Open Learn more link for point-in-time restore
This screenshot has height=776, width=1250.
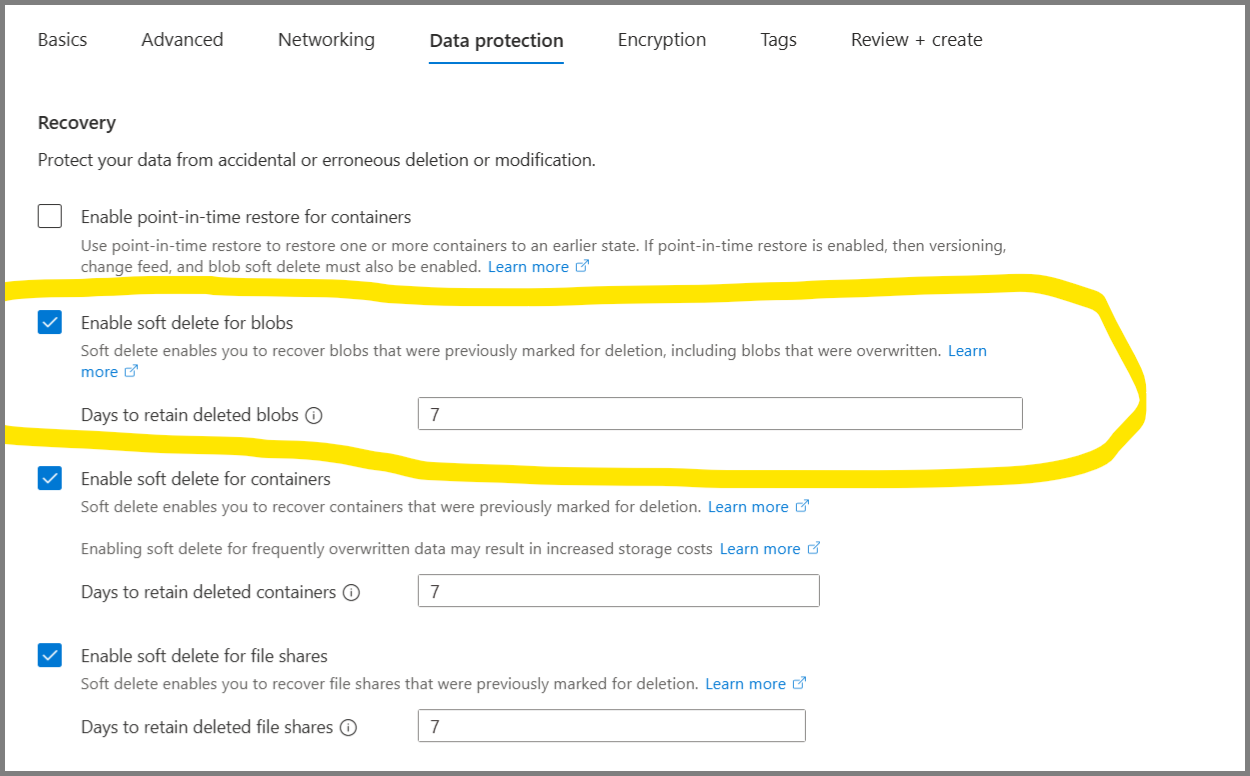[x=528, y=267]
